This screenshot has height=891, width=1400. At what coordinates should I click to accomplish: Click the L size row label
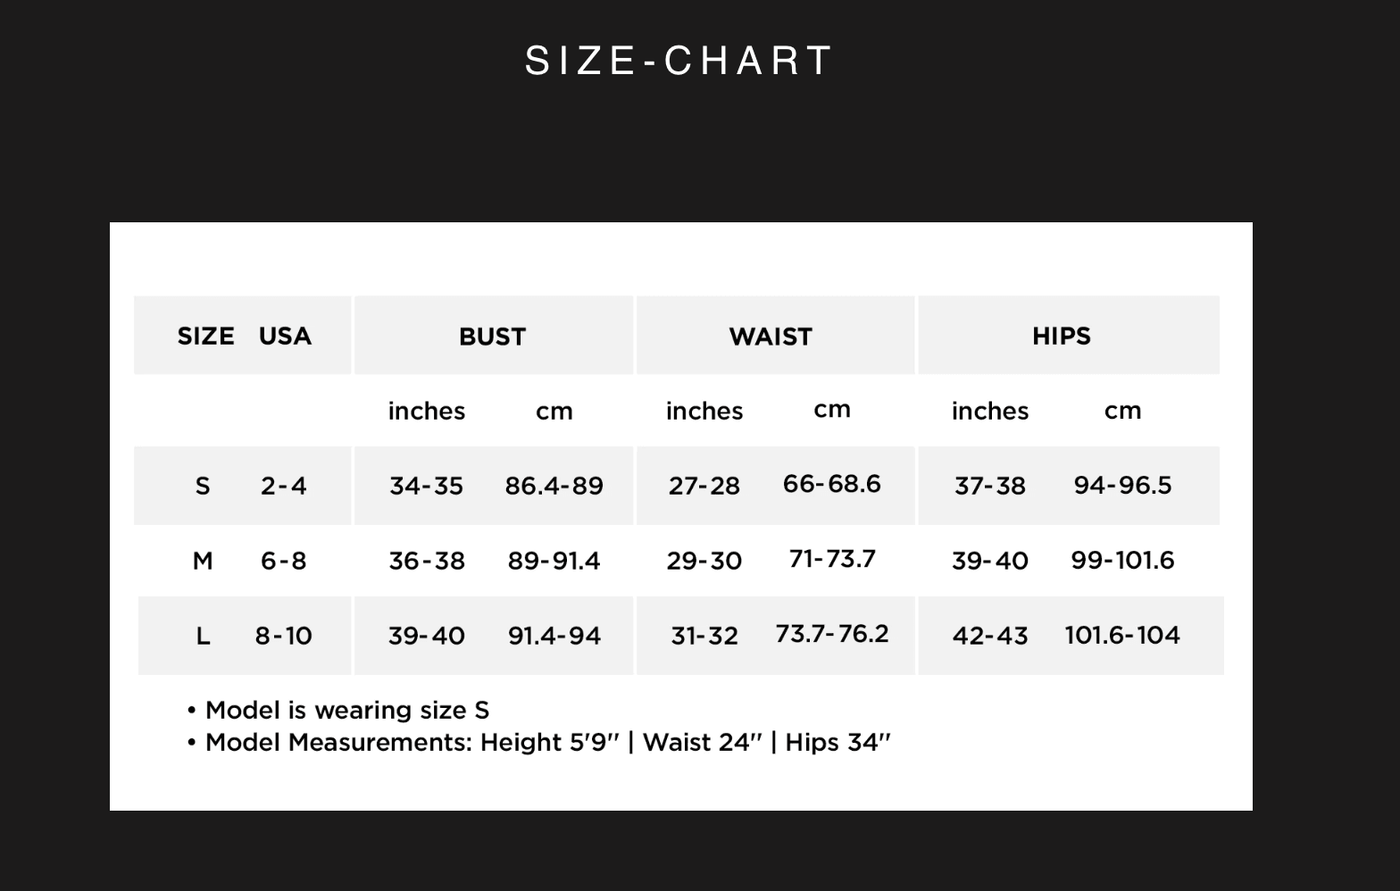[203, 635]
